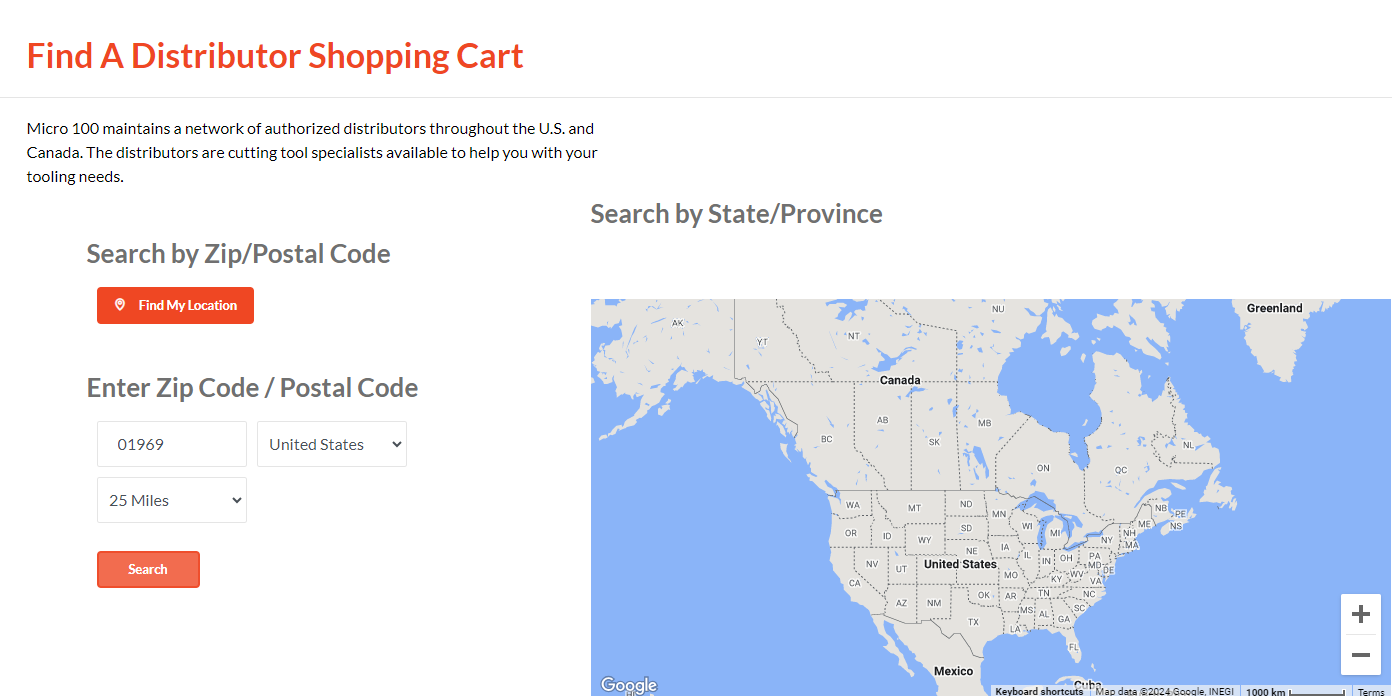This screenshot has height=696, width=1392.
Task: Zoom out using the map's minus icon
Action: tap(1360, 656)
